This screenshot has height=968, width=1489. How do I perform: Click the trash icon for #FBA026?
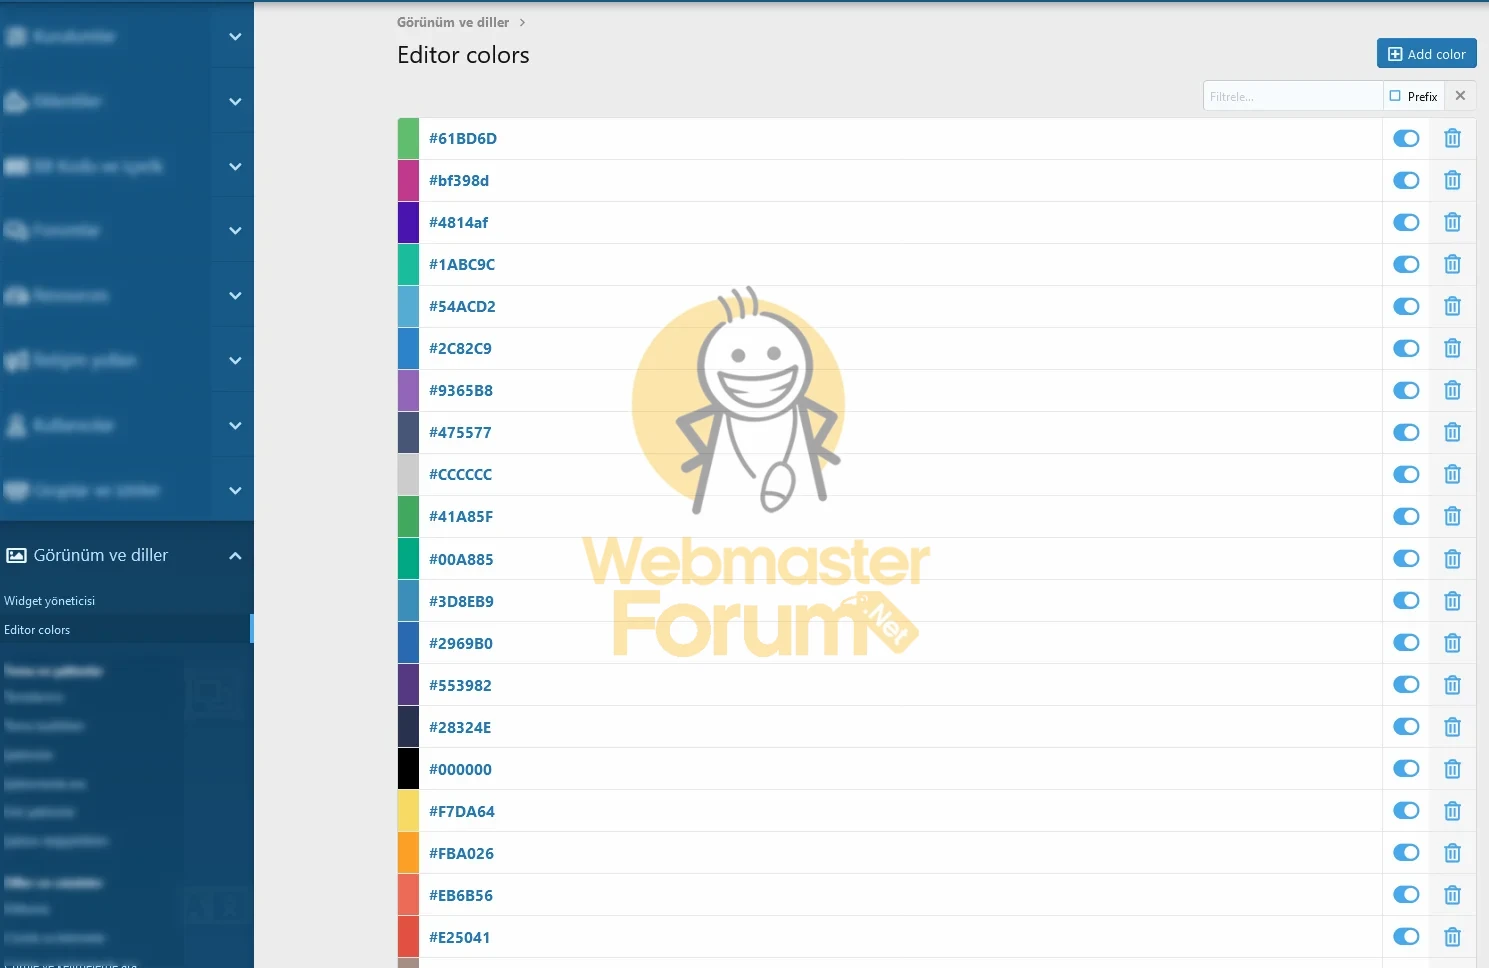point(1452,853)
